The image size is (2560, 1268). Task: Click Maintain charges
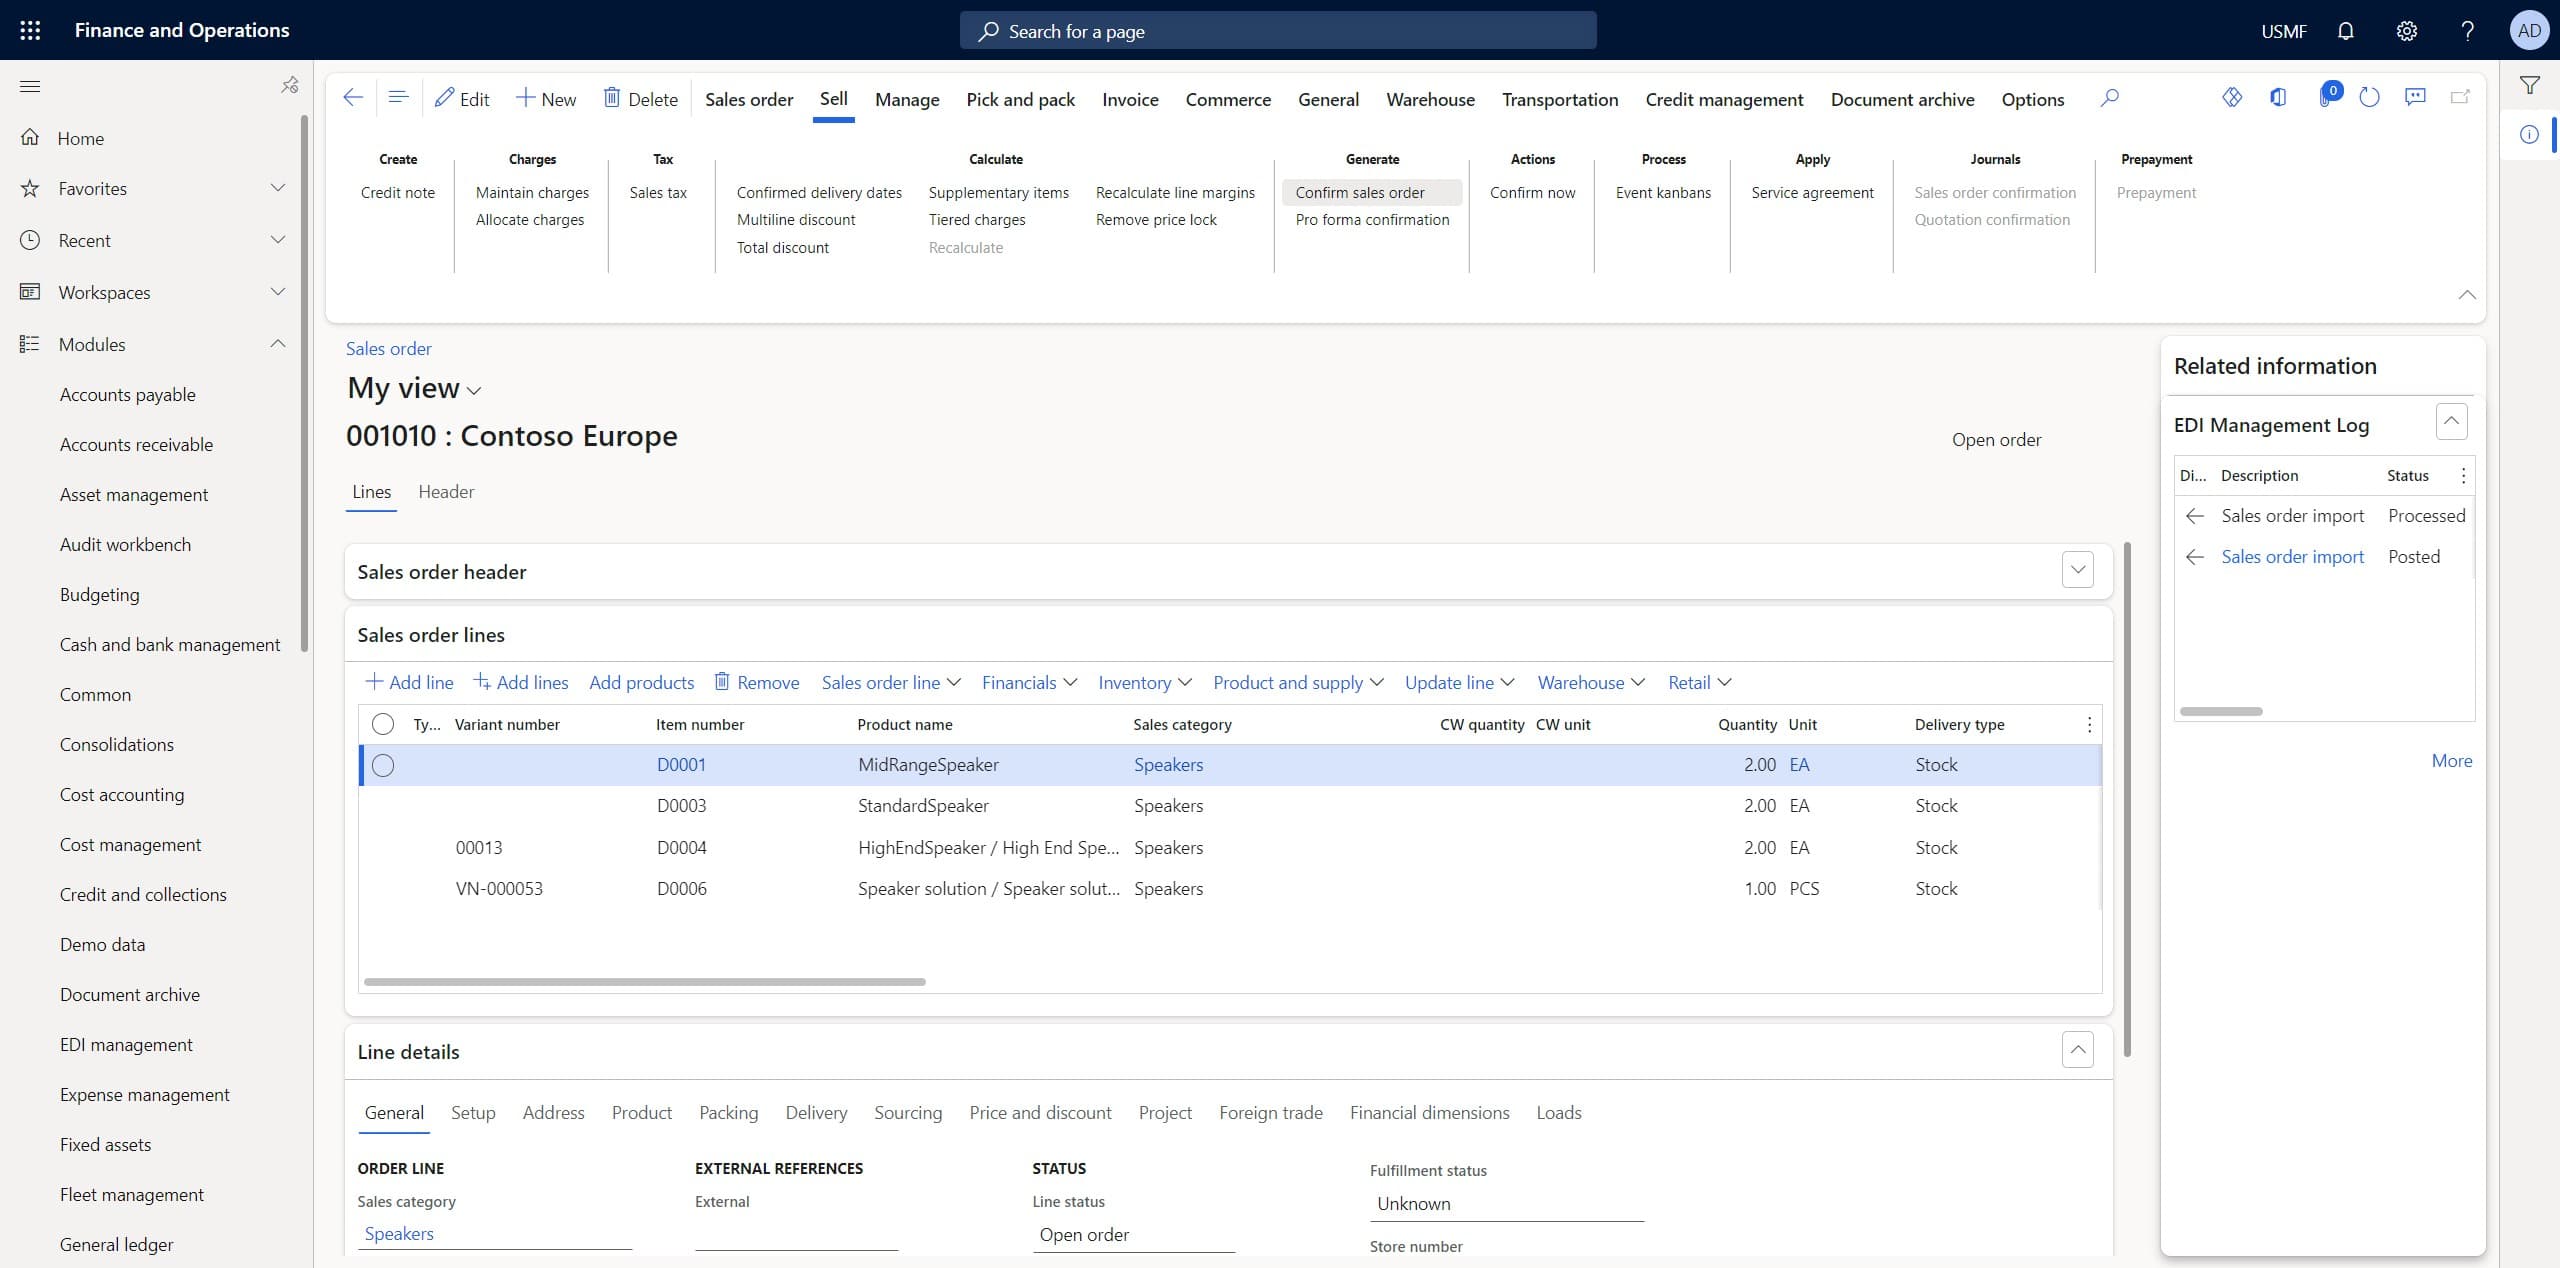coord(532,192)
